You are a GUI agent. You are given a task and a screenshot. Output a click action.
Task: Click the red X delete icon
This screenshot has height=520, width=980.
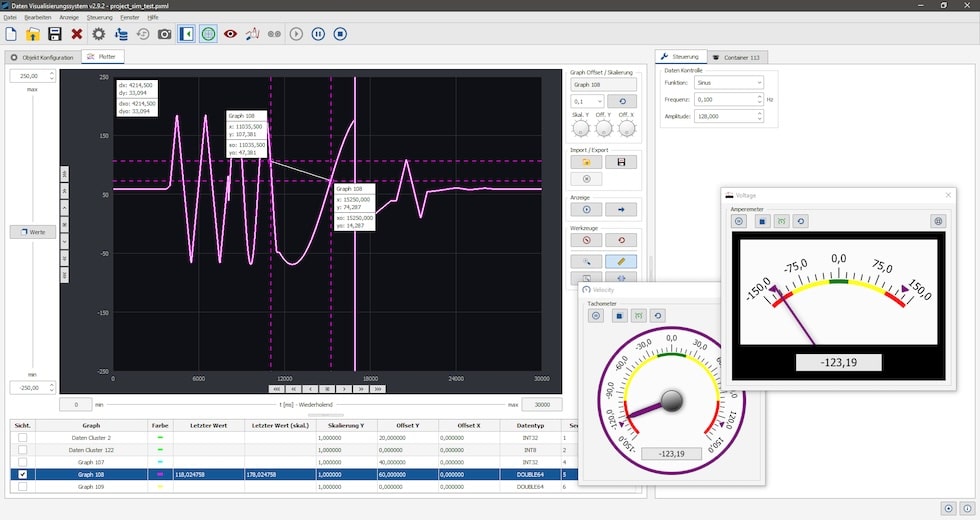[77, 34]
